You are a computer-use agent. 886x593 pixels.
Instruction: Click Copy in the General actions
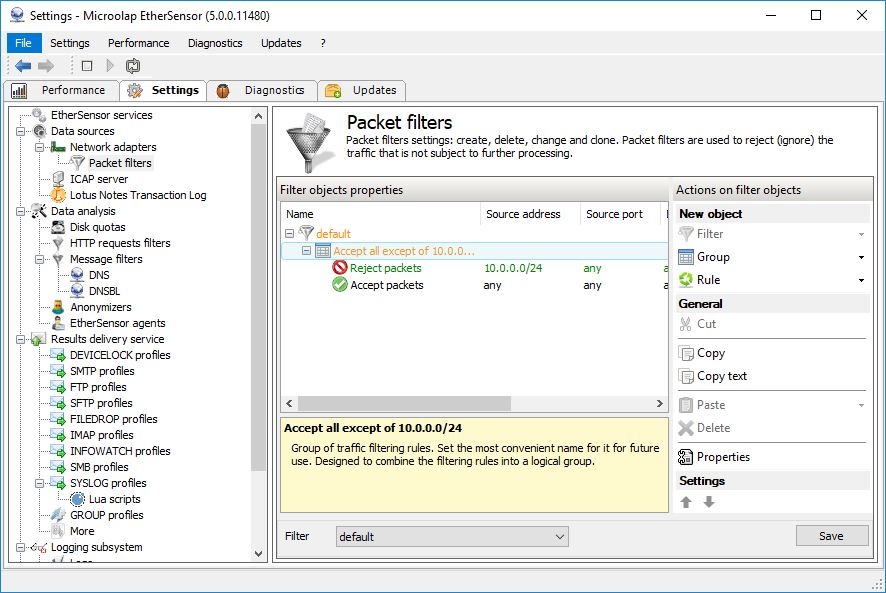[710, 353]
